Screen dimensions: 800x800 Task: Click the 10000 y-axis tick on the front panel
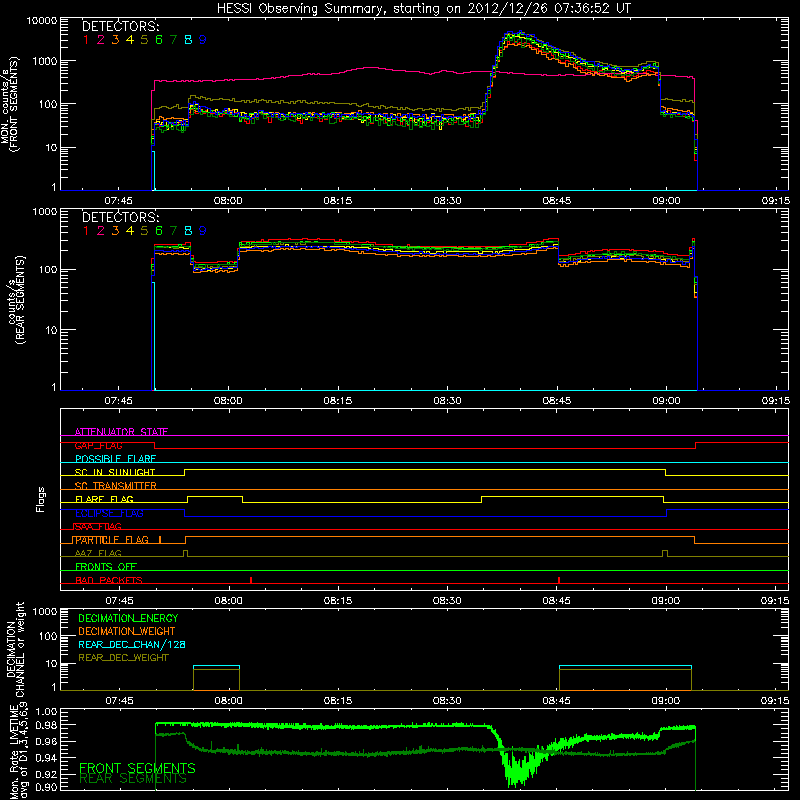(42, 21)
